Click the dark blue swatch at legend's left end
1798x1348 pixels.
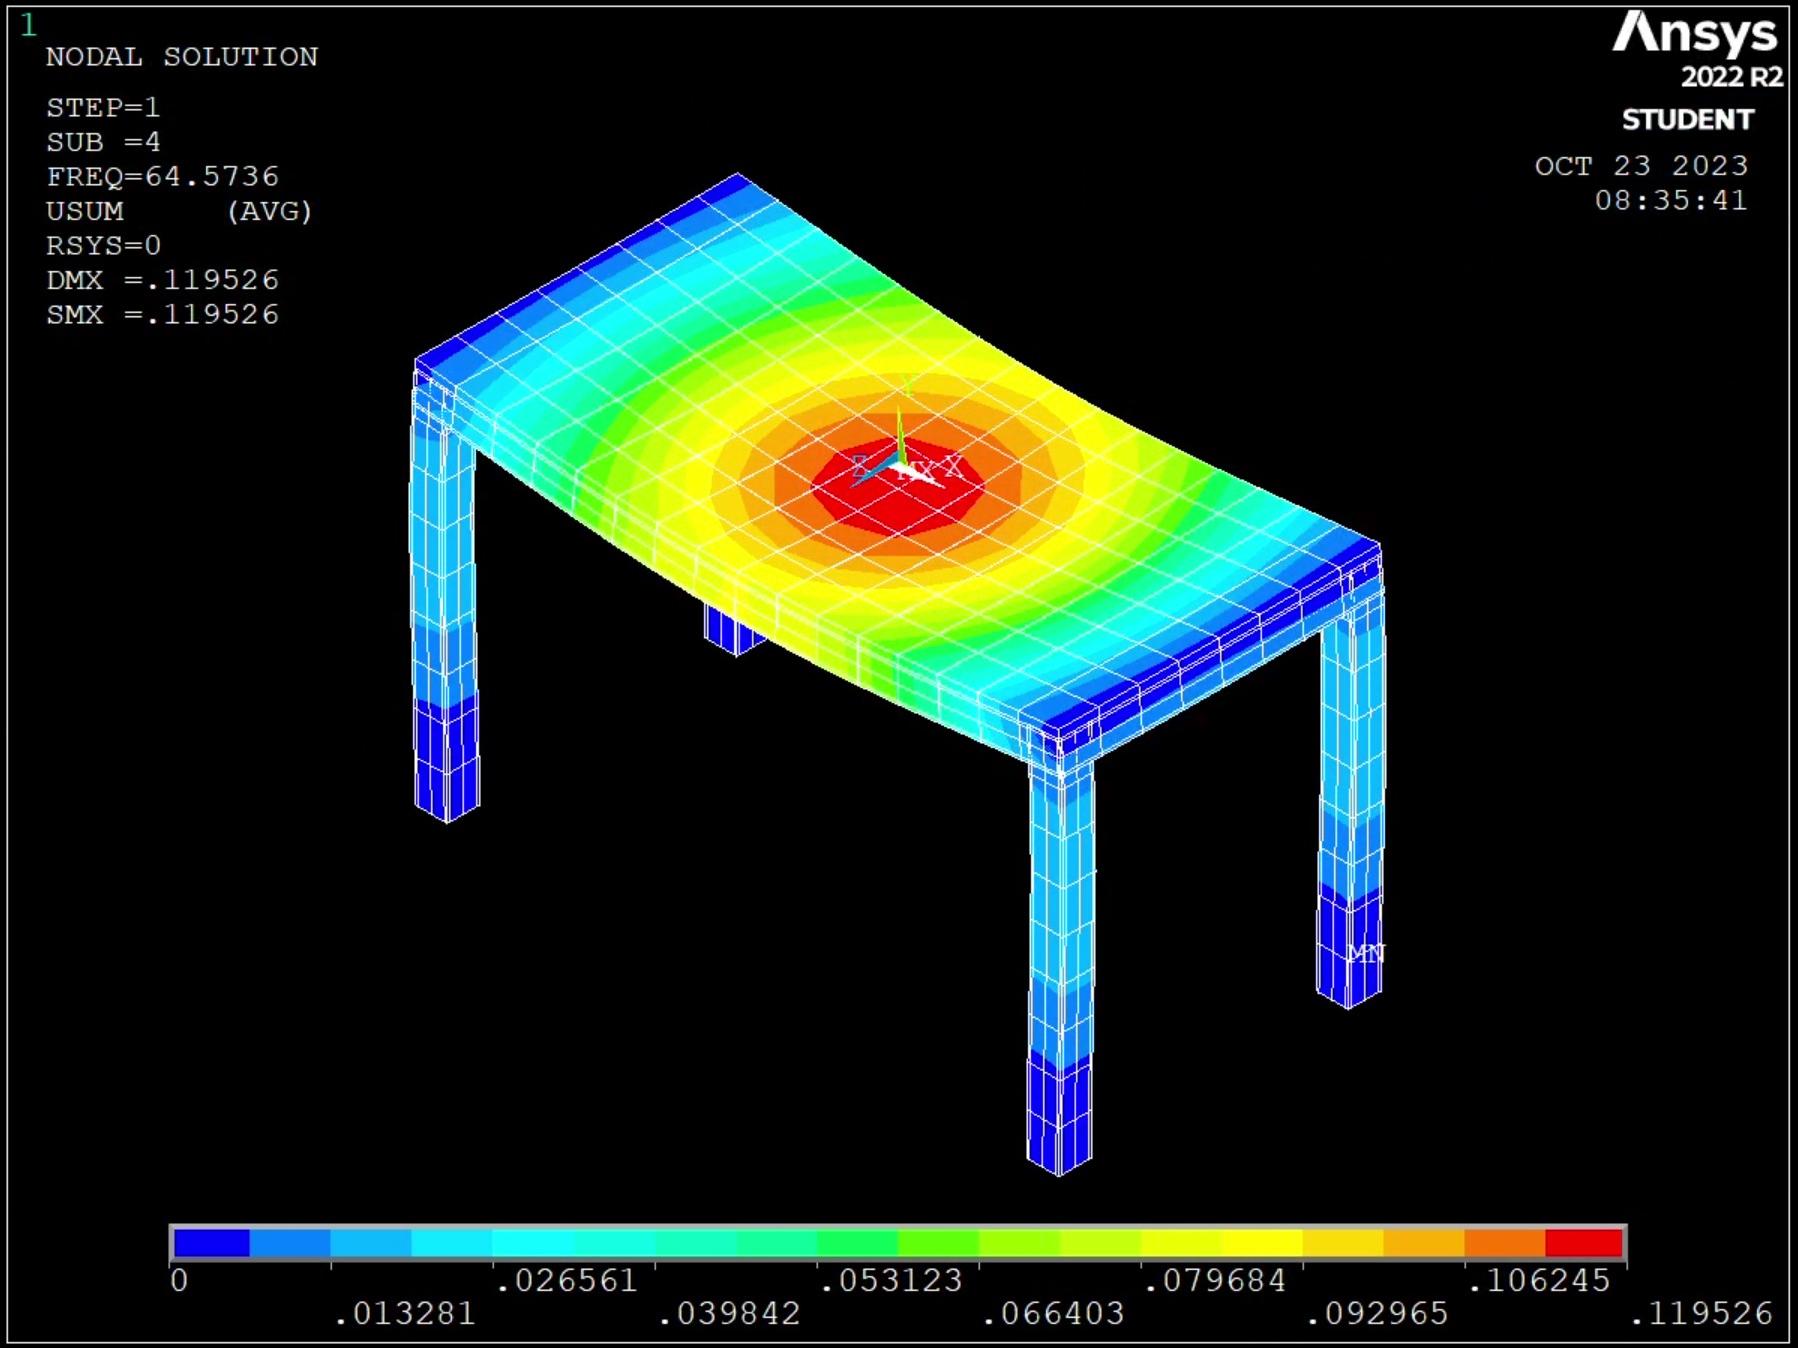click(x=211, y=1243)
